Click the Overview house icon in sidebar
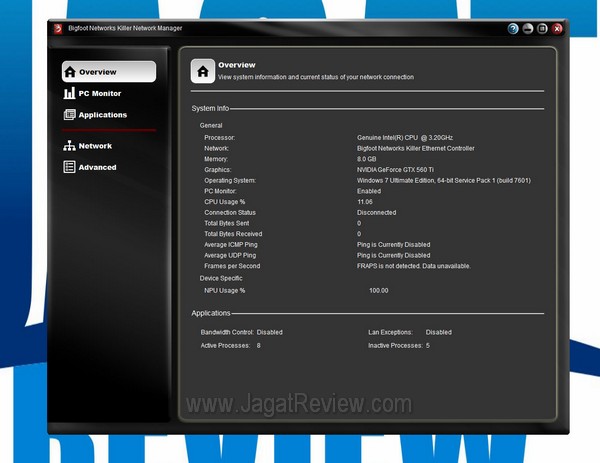Image resolution: width=600 pixels, height=463 pixels. (x=70, y=72)
